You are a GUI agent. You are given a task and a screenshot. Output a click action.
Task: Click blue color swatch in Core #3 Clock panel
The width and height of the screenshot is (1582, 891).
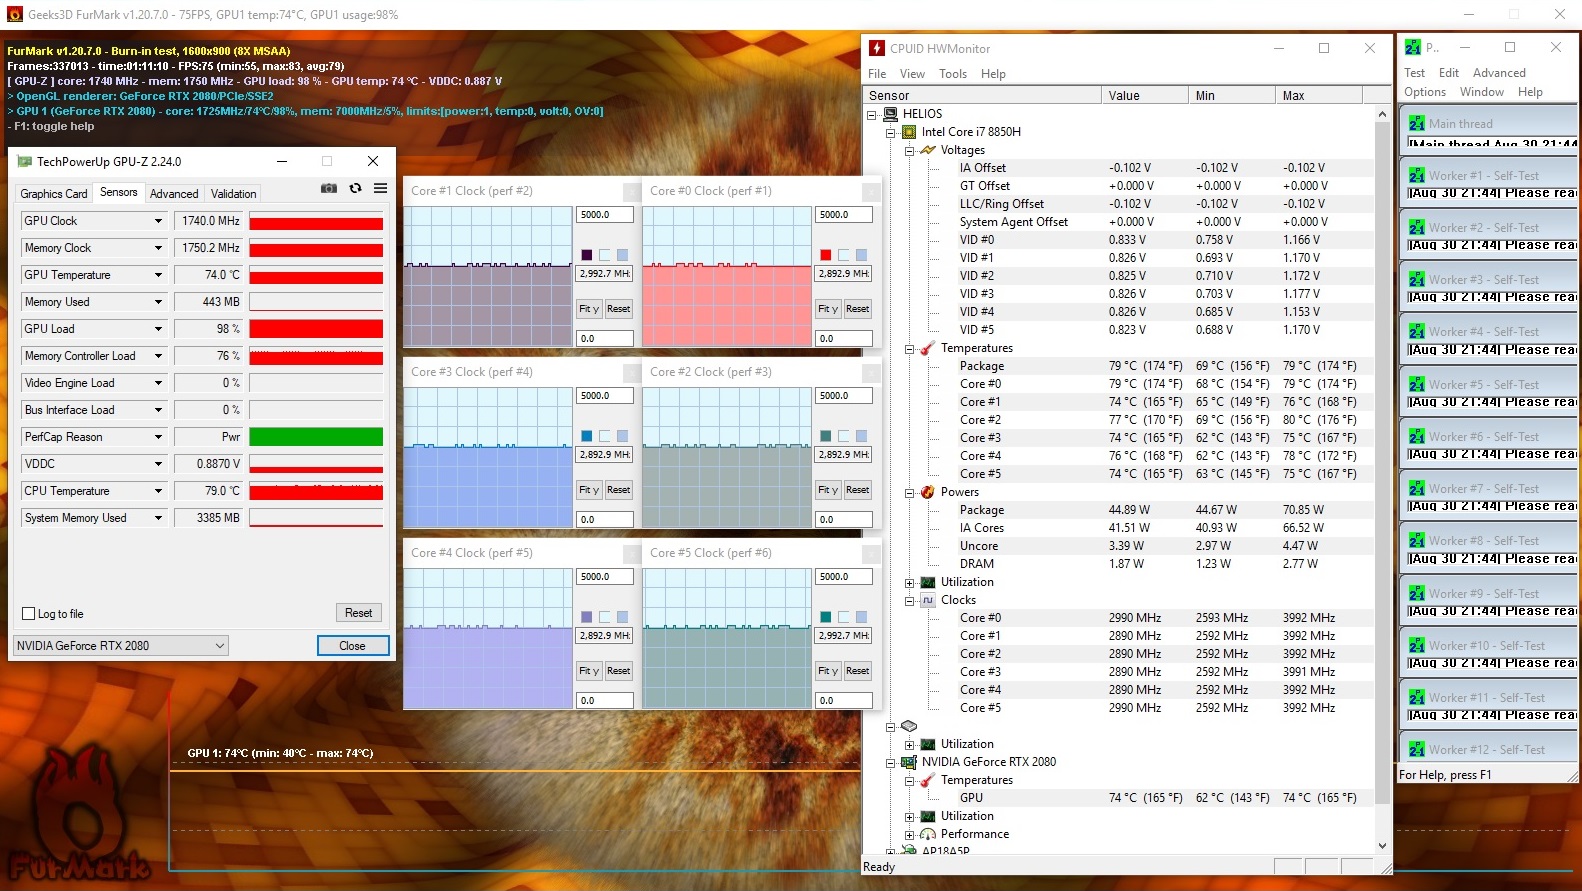pyautogui.click(x=587, y=436)
